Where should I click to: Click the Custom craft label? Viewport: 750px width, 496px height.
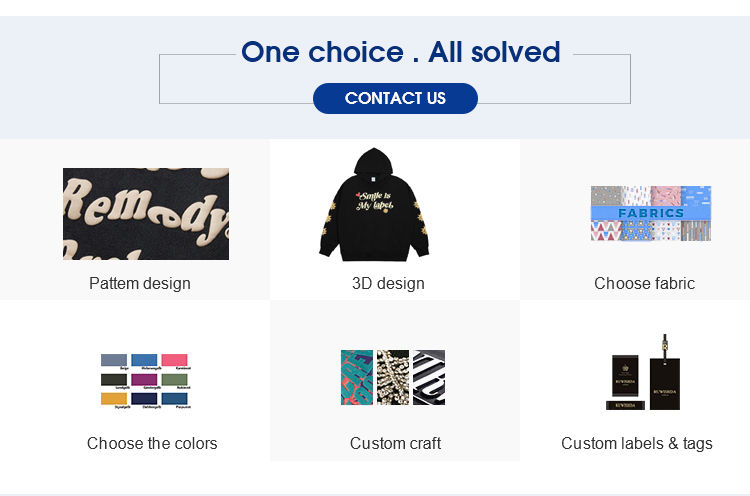[x=395, y=443]
